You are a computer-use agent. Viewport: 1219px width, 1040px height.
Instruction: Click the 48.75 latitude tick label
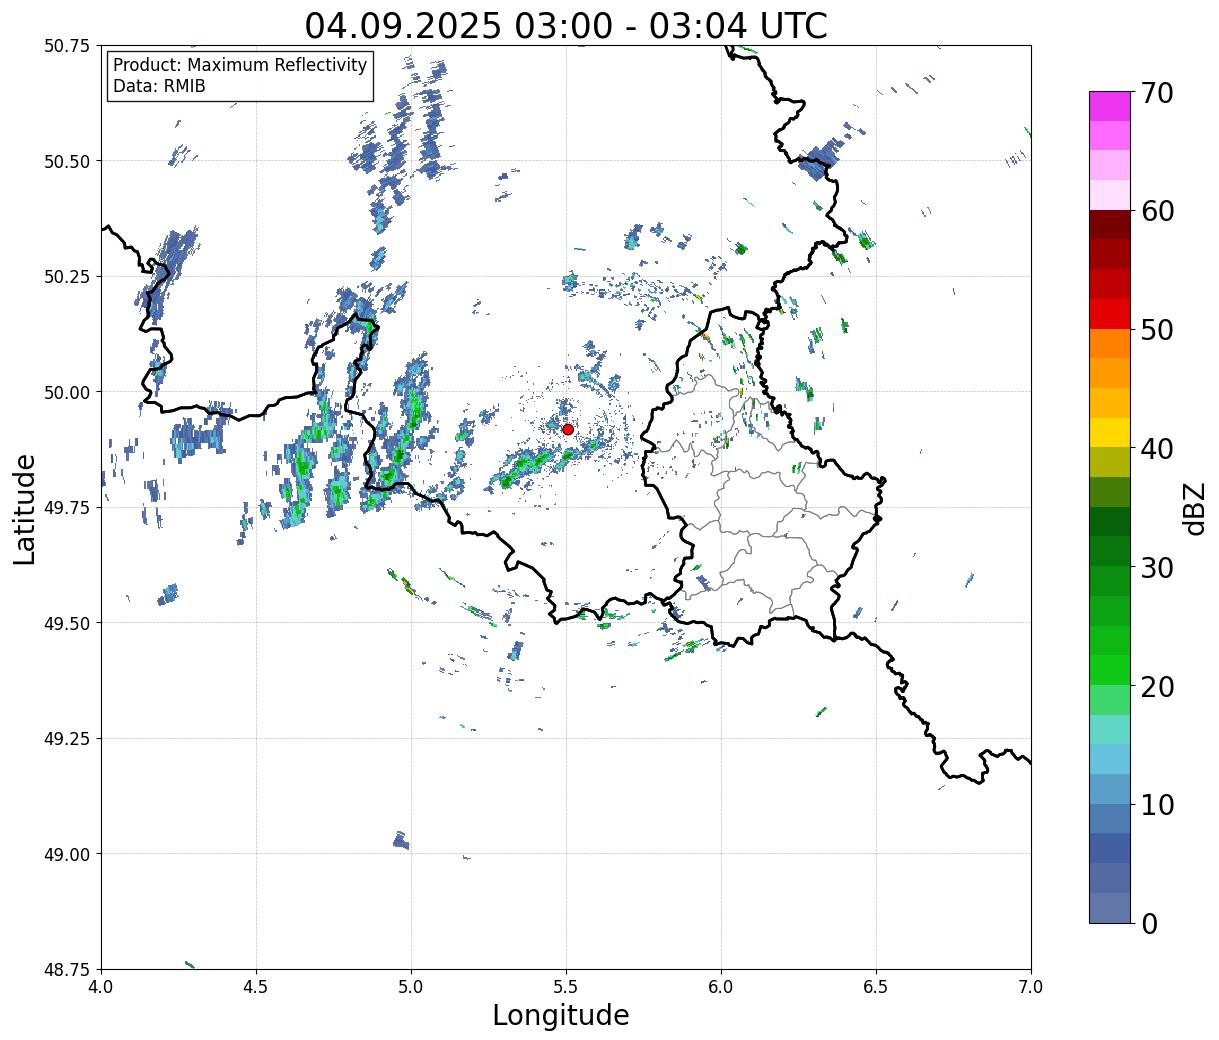click(x=66, y=969)
